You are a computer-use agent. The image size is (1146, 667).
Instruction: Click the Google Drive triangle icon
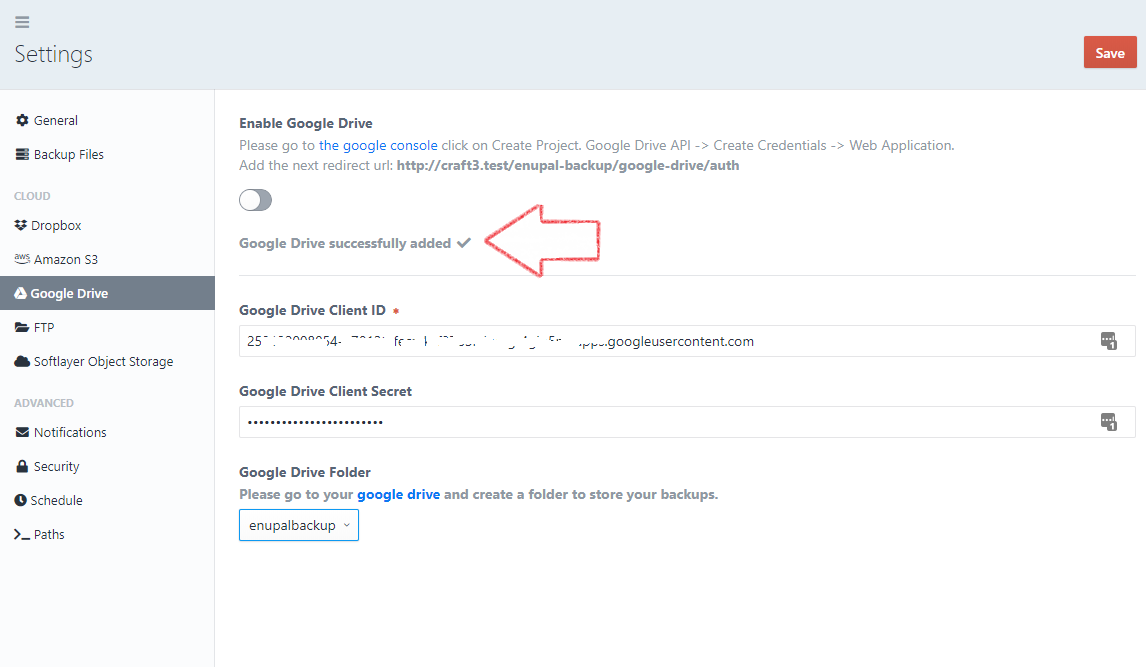pos(20,293)
